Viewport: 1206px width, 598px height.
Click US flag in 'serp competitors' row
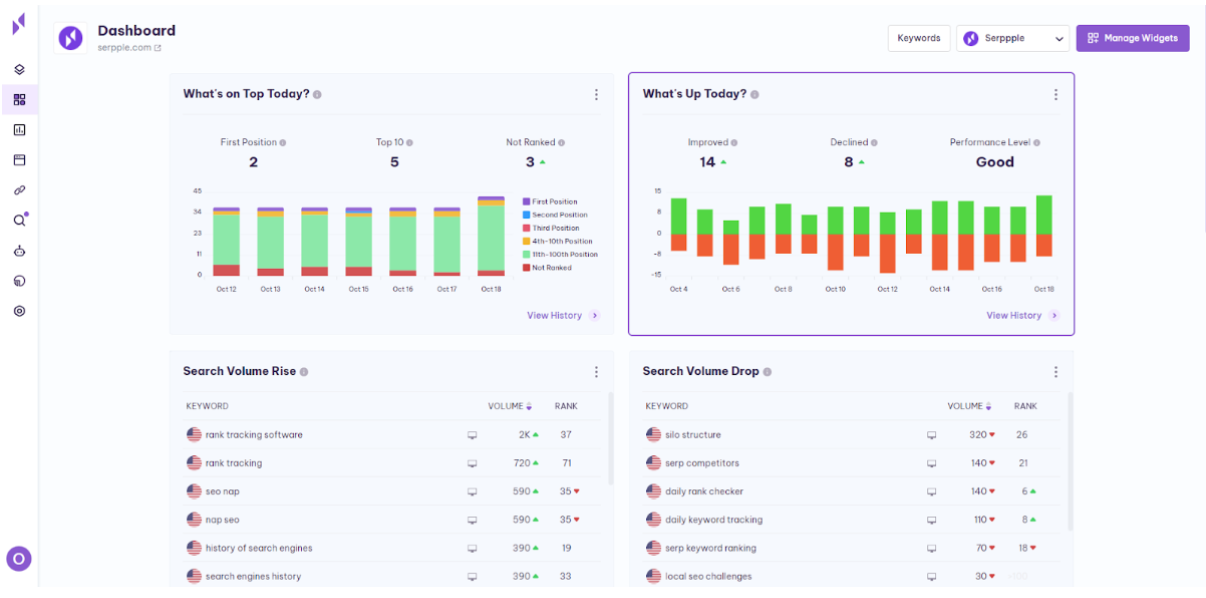(x=654, y=463)
